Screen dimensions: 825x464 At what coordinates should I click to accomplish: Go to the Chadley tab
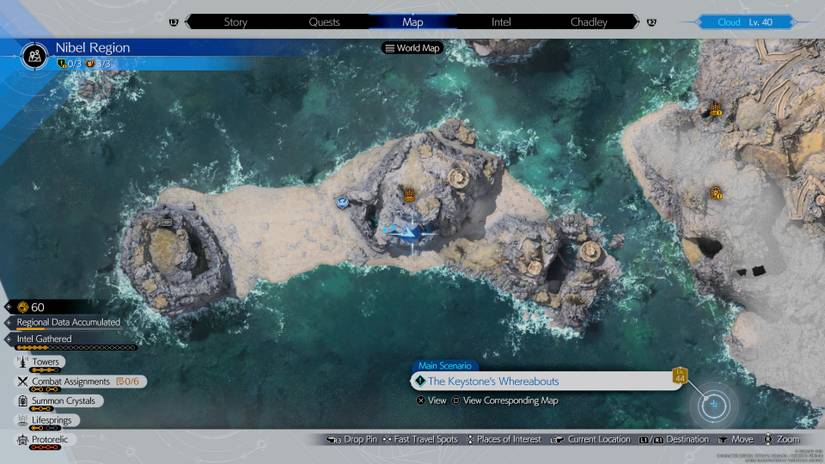click(x=588, y=21)
